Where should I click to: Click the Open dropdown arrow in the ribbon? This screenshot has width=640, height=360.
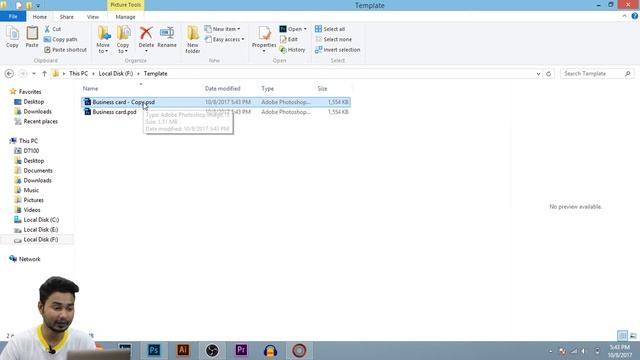tap(305, 29)
